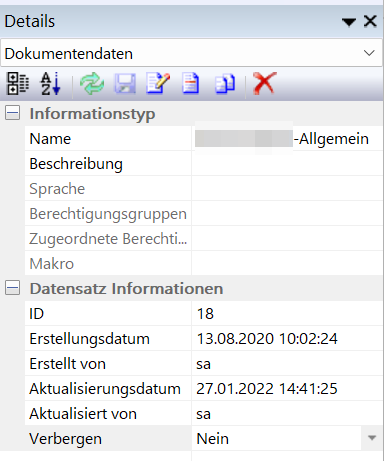Close the Details panel
The image size is (384, 461).
tap(370, 21)
